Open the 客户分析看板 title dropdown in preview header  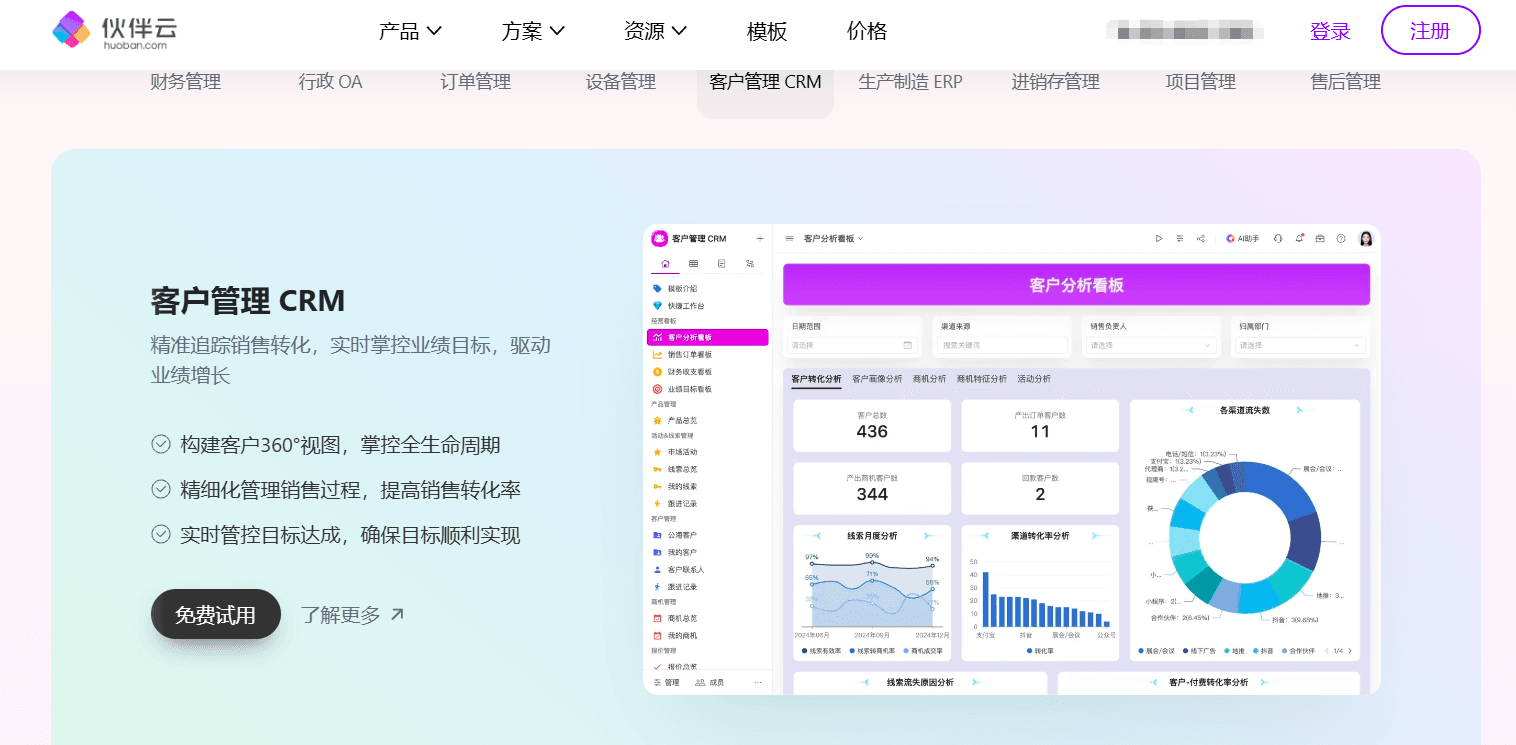[833, 239]
